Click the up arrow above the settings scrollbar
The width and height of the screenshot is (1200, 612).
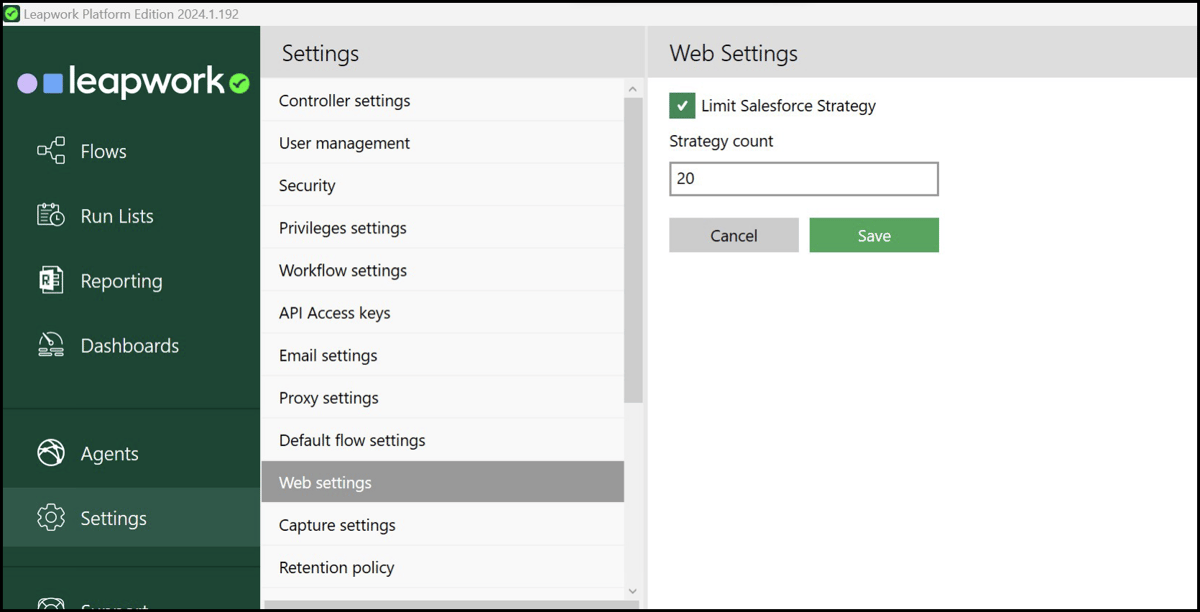[633, 87]
